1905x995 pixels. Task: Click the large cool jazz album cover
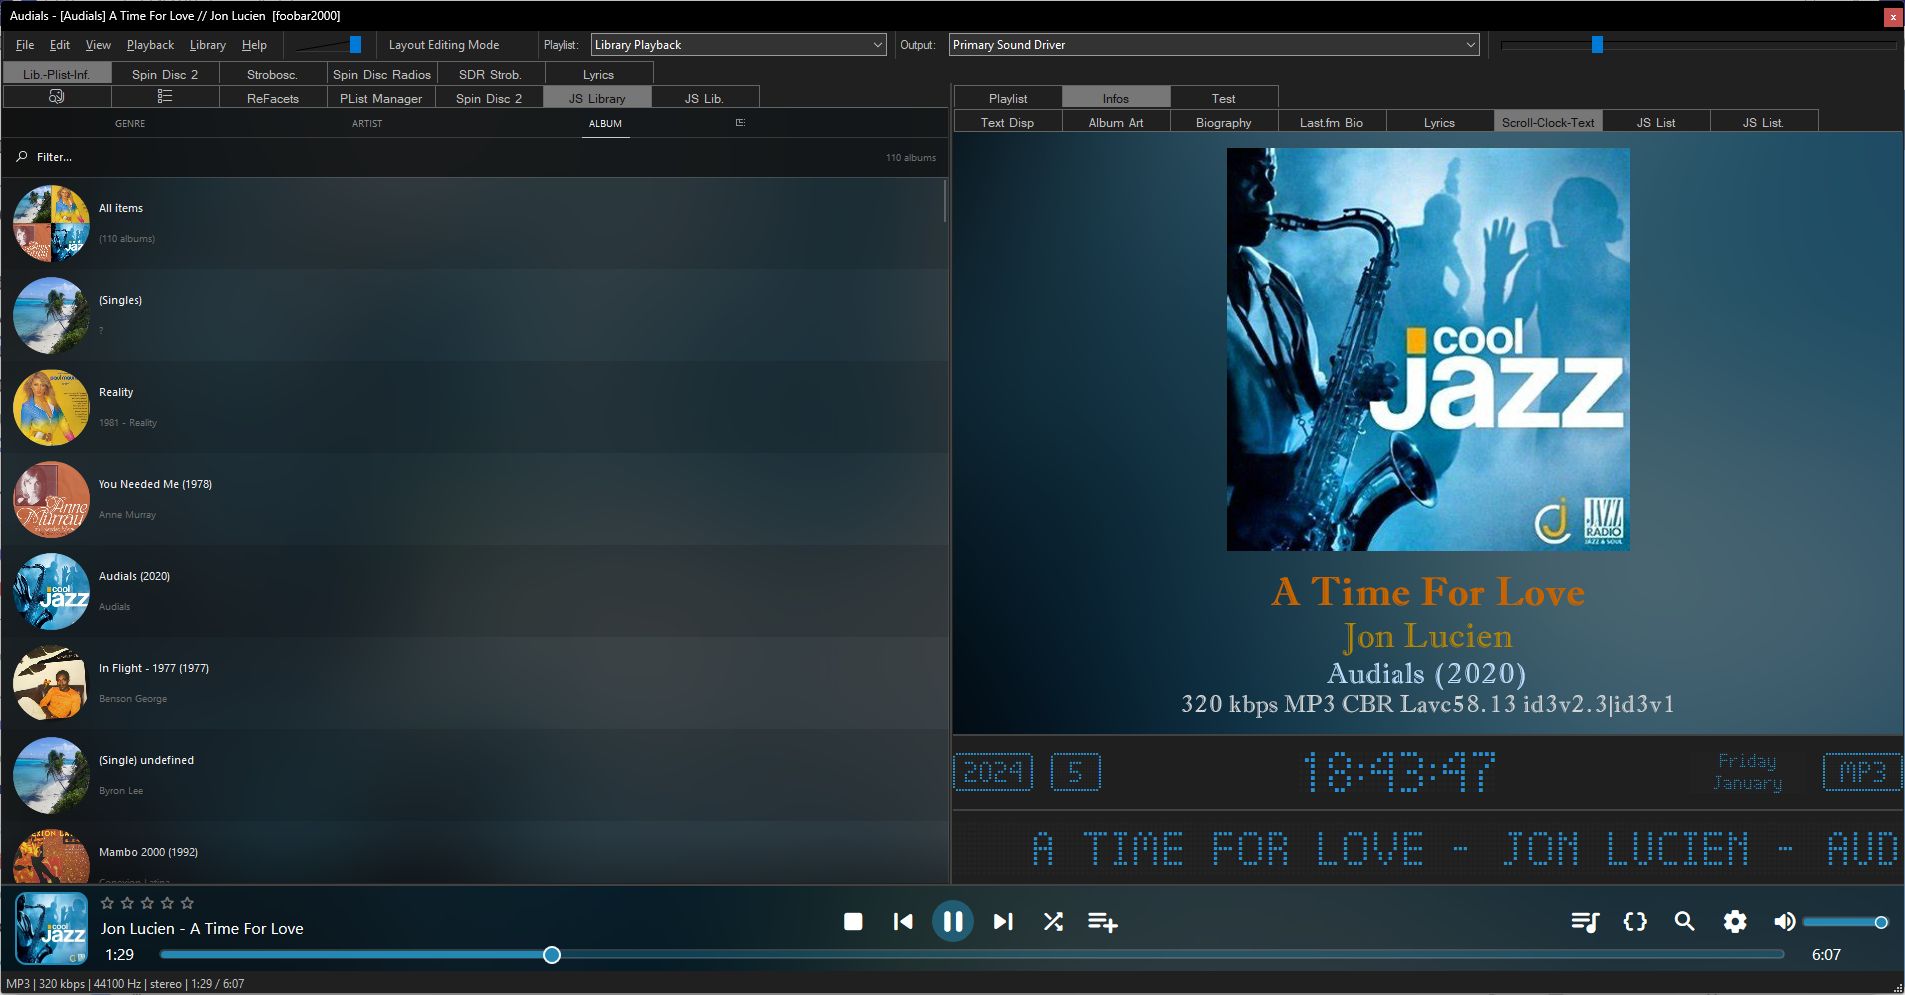1428,350
